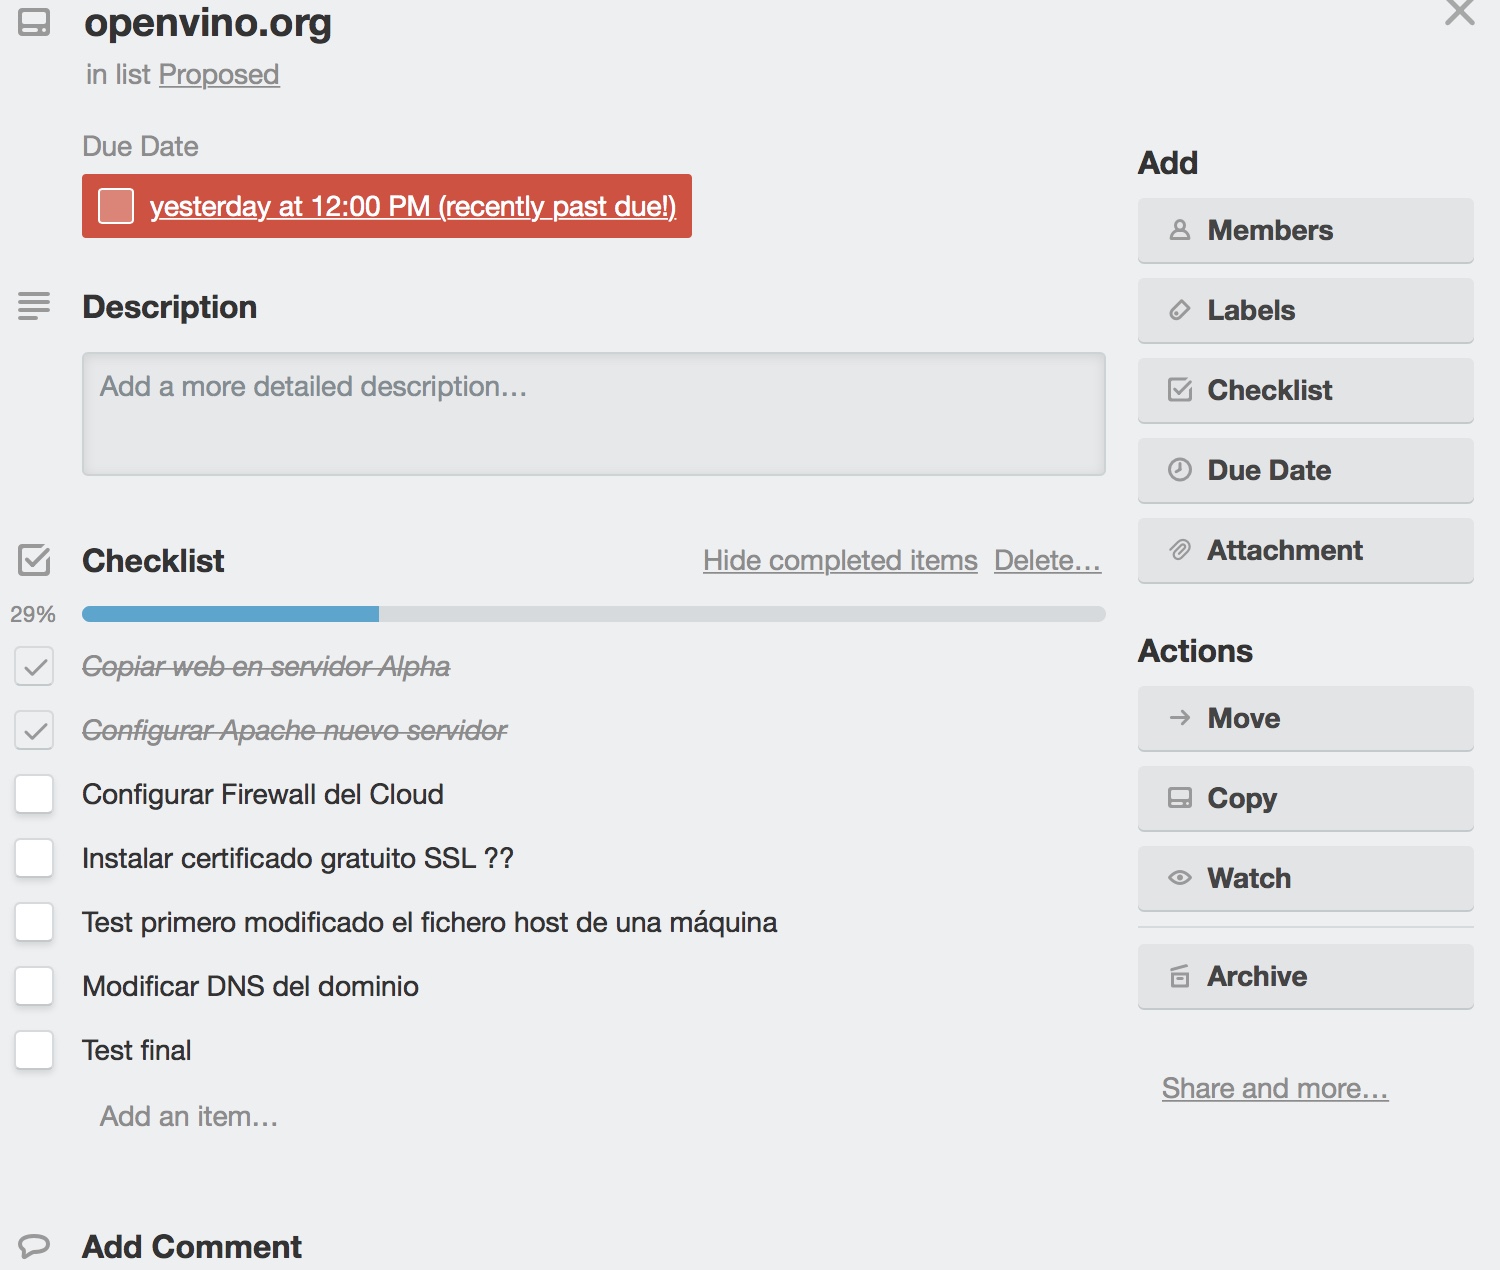This screenshot has width=1500, height=1270.
Task: Click the Copy action button
Action: click(1306, 798)
